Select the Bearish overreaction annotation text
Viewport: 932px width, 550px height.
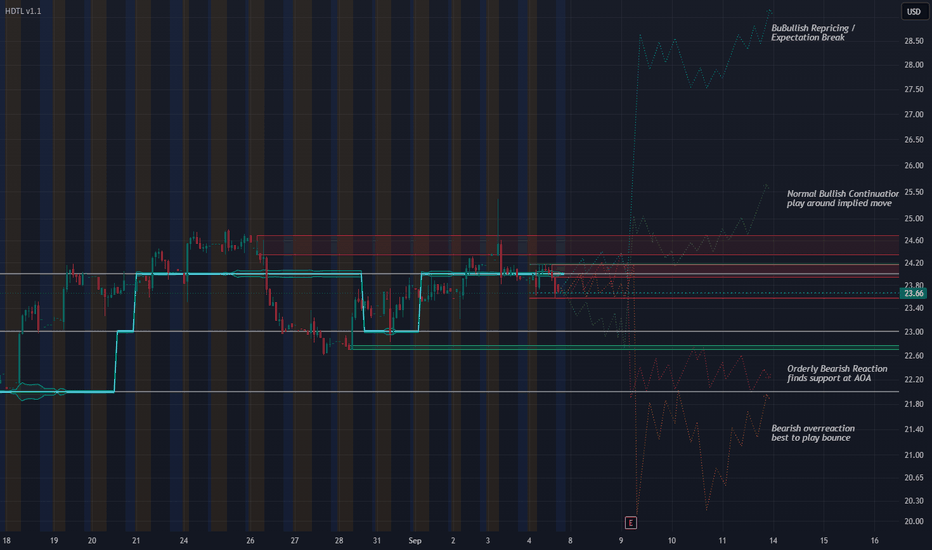click(813, 433)
